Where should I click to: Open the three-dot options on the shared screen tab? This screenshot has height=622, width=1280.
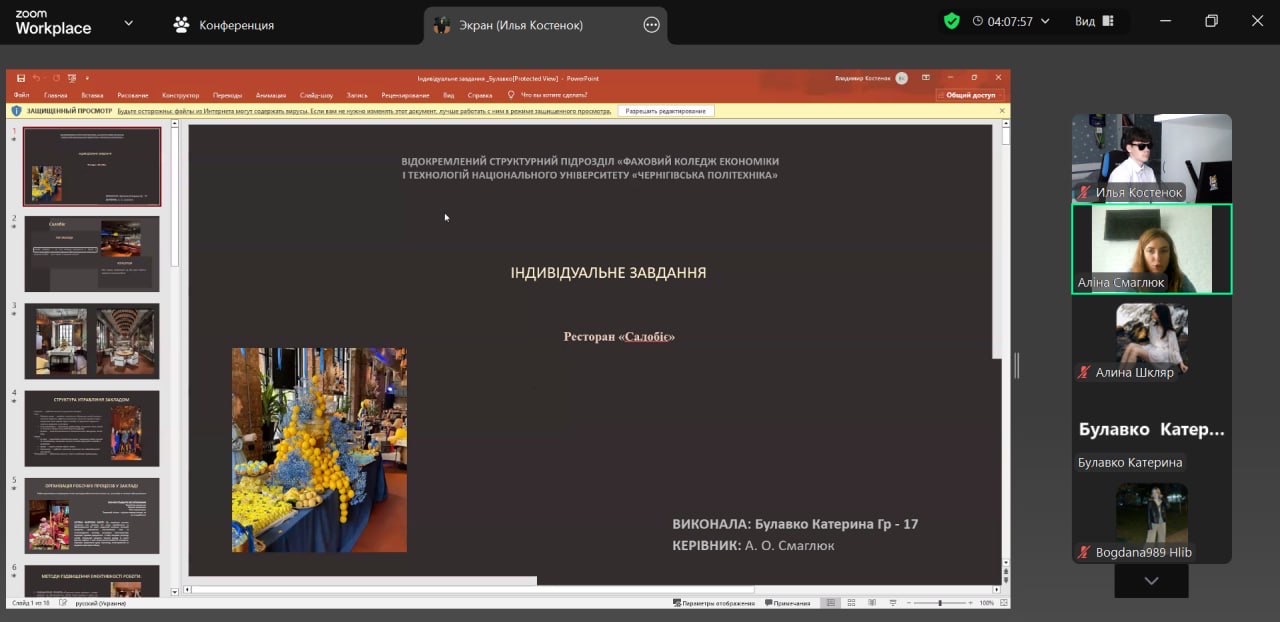[x=652, y=25]
